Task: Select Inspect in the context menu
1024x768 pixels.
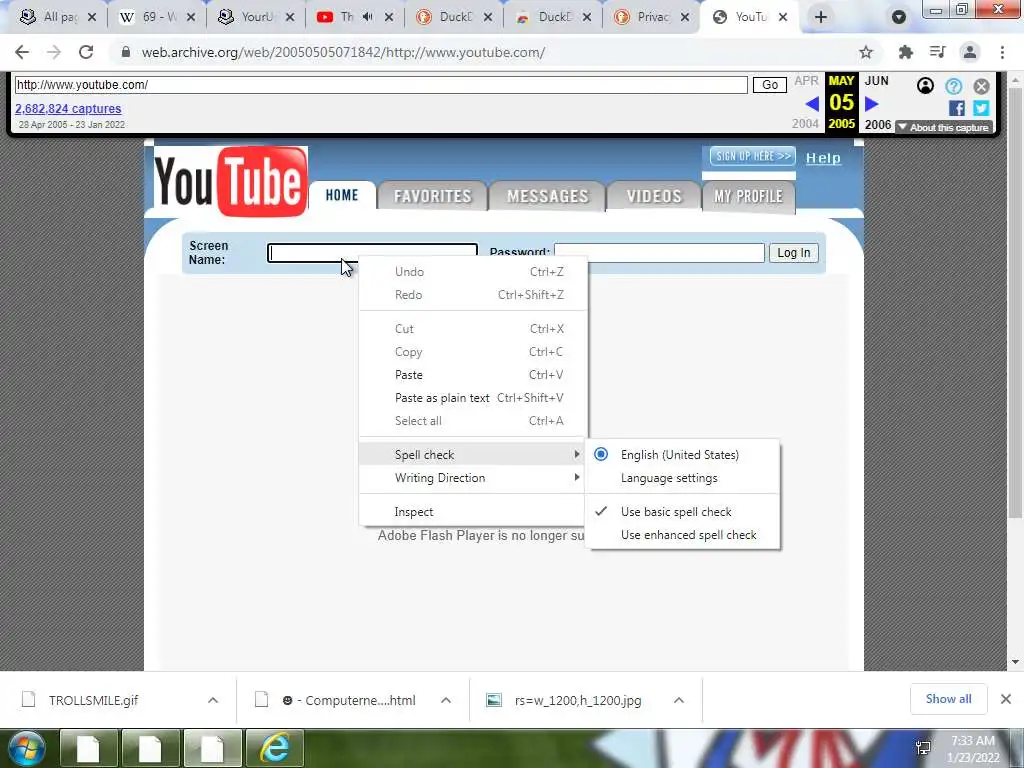Action: 473,512
